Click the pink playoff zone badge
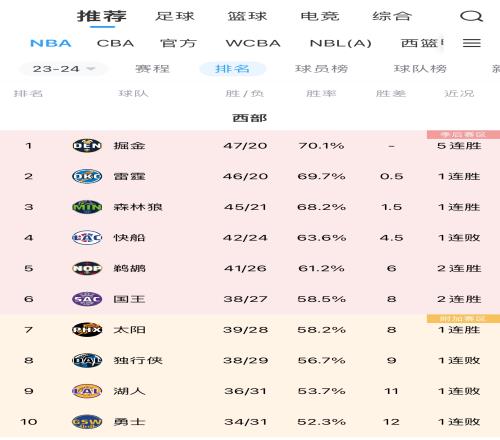Screen dimensions: 500x440 (463, 134)
